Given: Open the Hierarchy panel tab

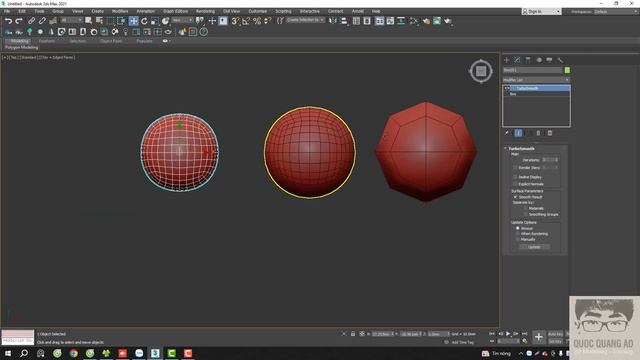Looking at the screenshot, I should click(528, 60).
